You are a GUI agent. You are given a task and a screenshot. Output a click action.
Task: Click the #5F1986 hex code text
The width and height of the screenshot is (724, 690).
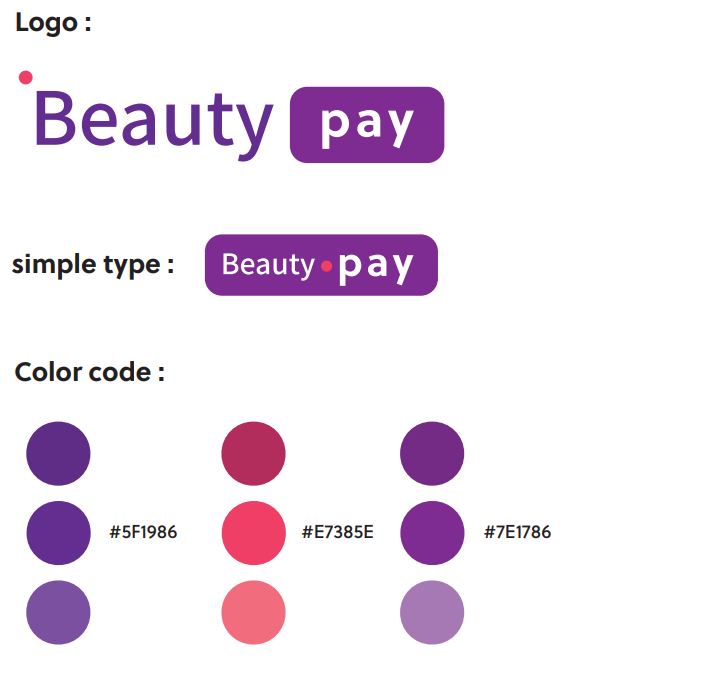143,532
